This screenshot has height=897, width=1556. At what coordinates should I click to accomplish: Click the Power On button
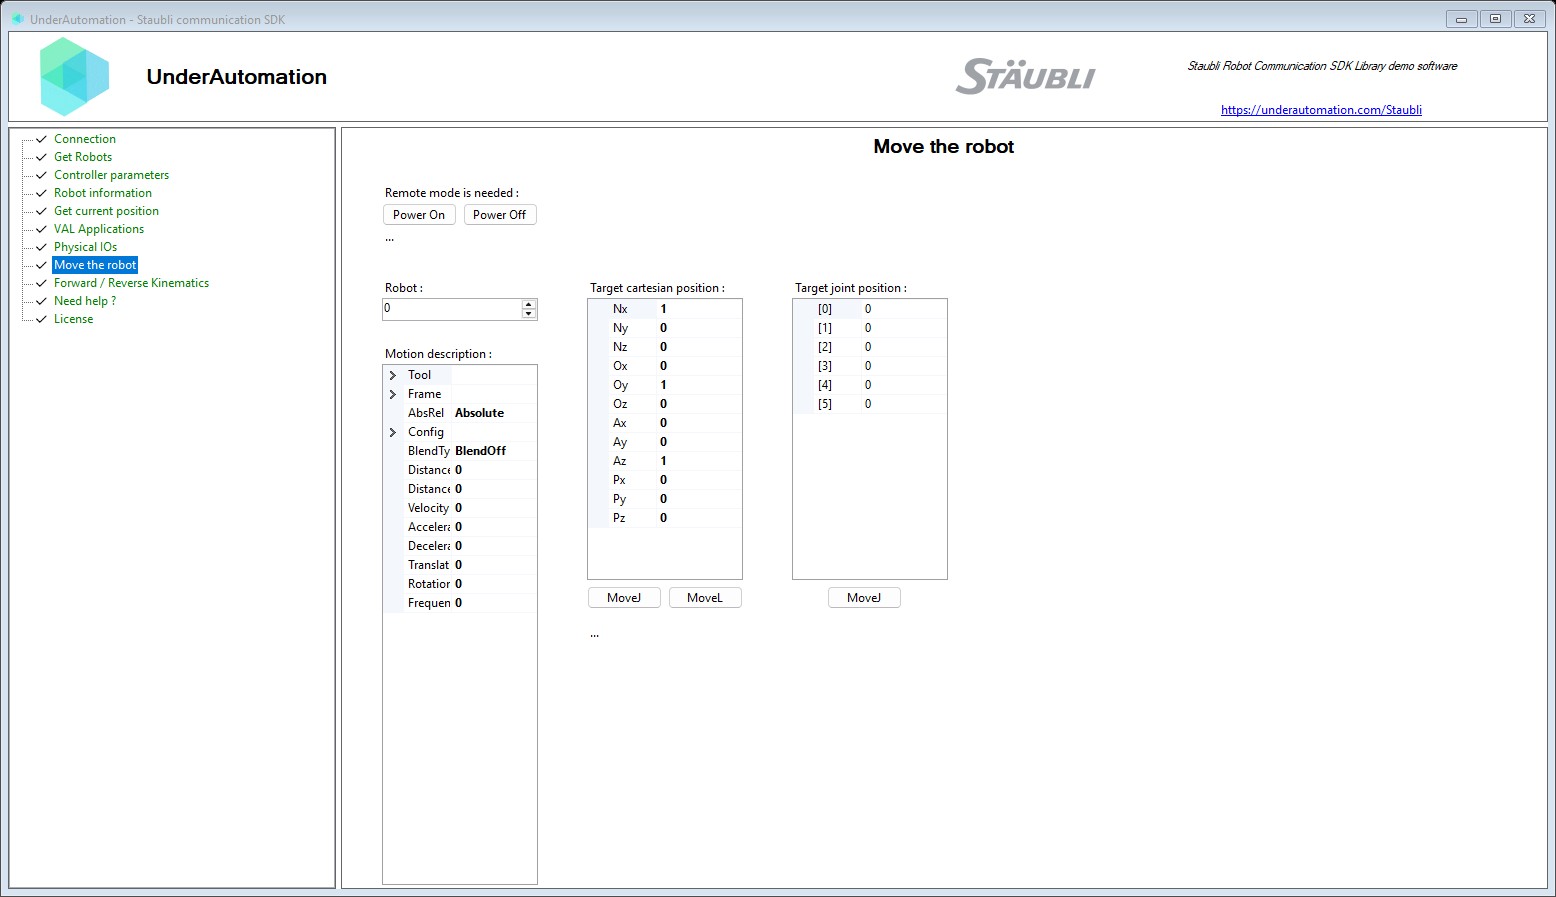(x=418, y=214)
